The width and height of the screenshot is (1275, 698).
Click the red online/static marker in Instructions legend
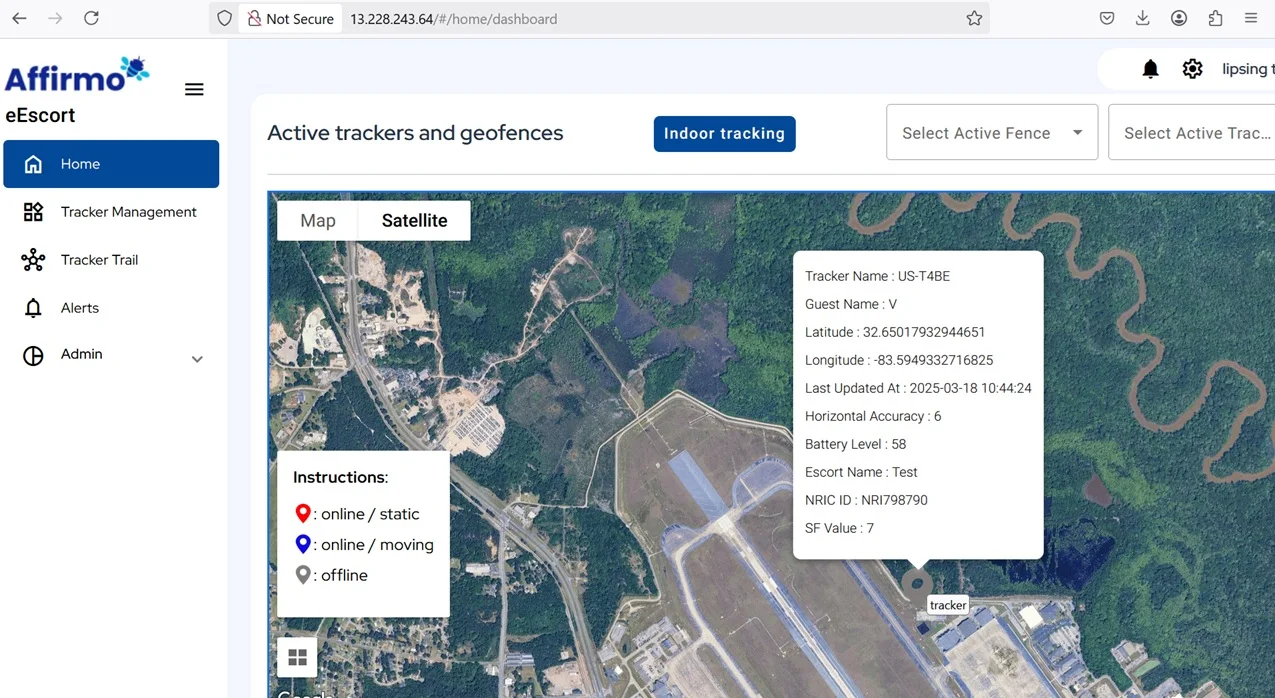pos(303,513)
